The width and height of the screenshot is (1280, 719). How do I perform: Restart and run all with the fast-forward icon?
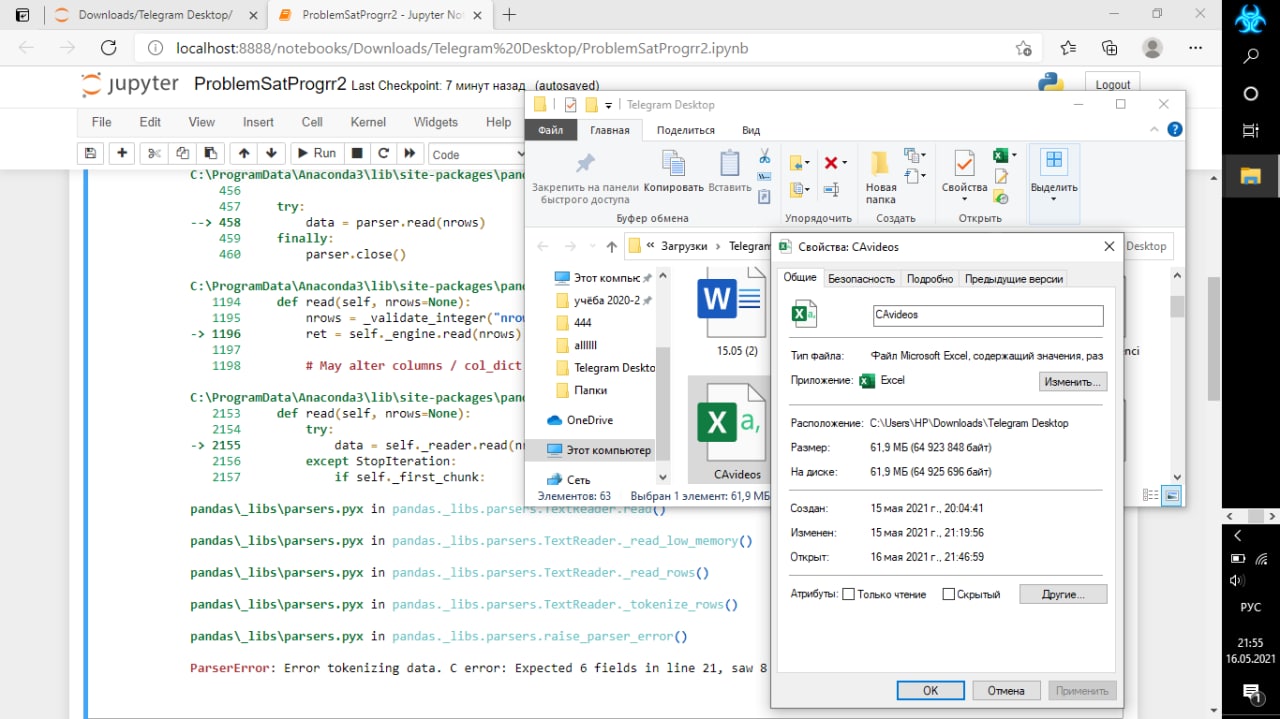[409, 153]
